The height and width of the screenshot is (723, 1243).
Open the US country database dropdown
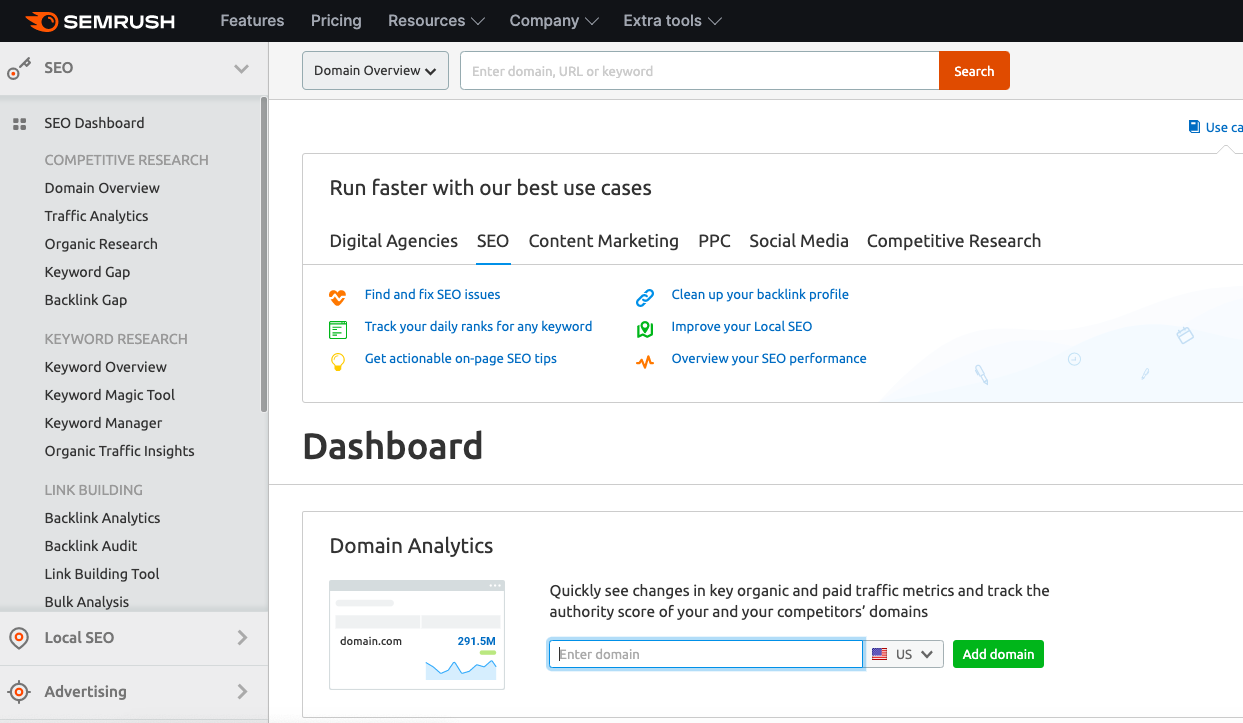point(904,654)
